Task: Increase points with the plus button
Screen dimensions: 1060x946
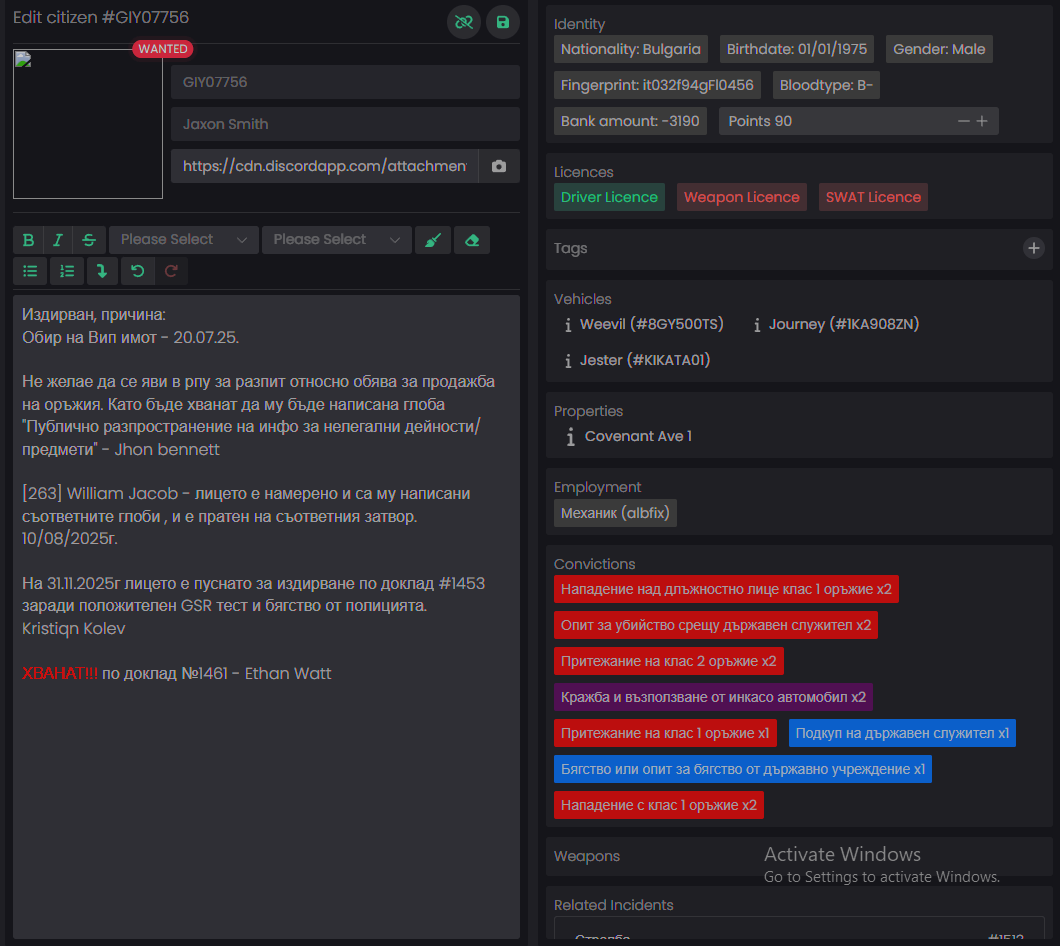Action: (982, 121)
